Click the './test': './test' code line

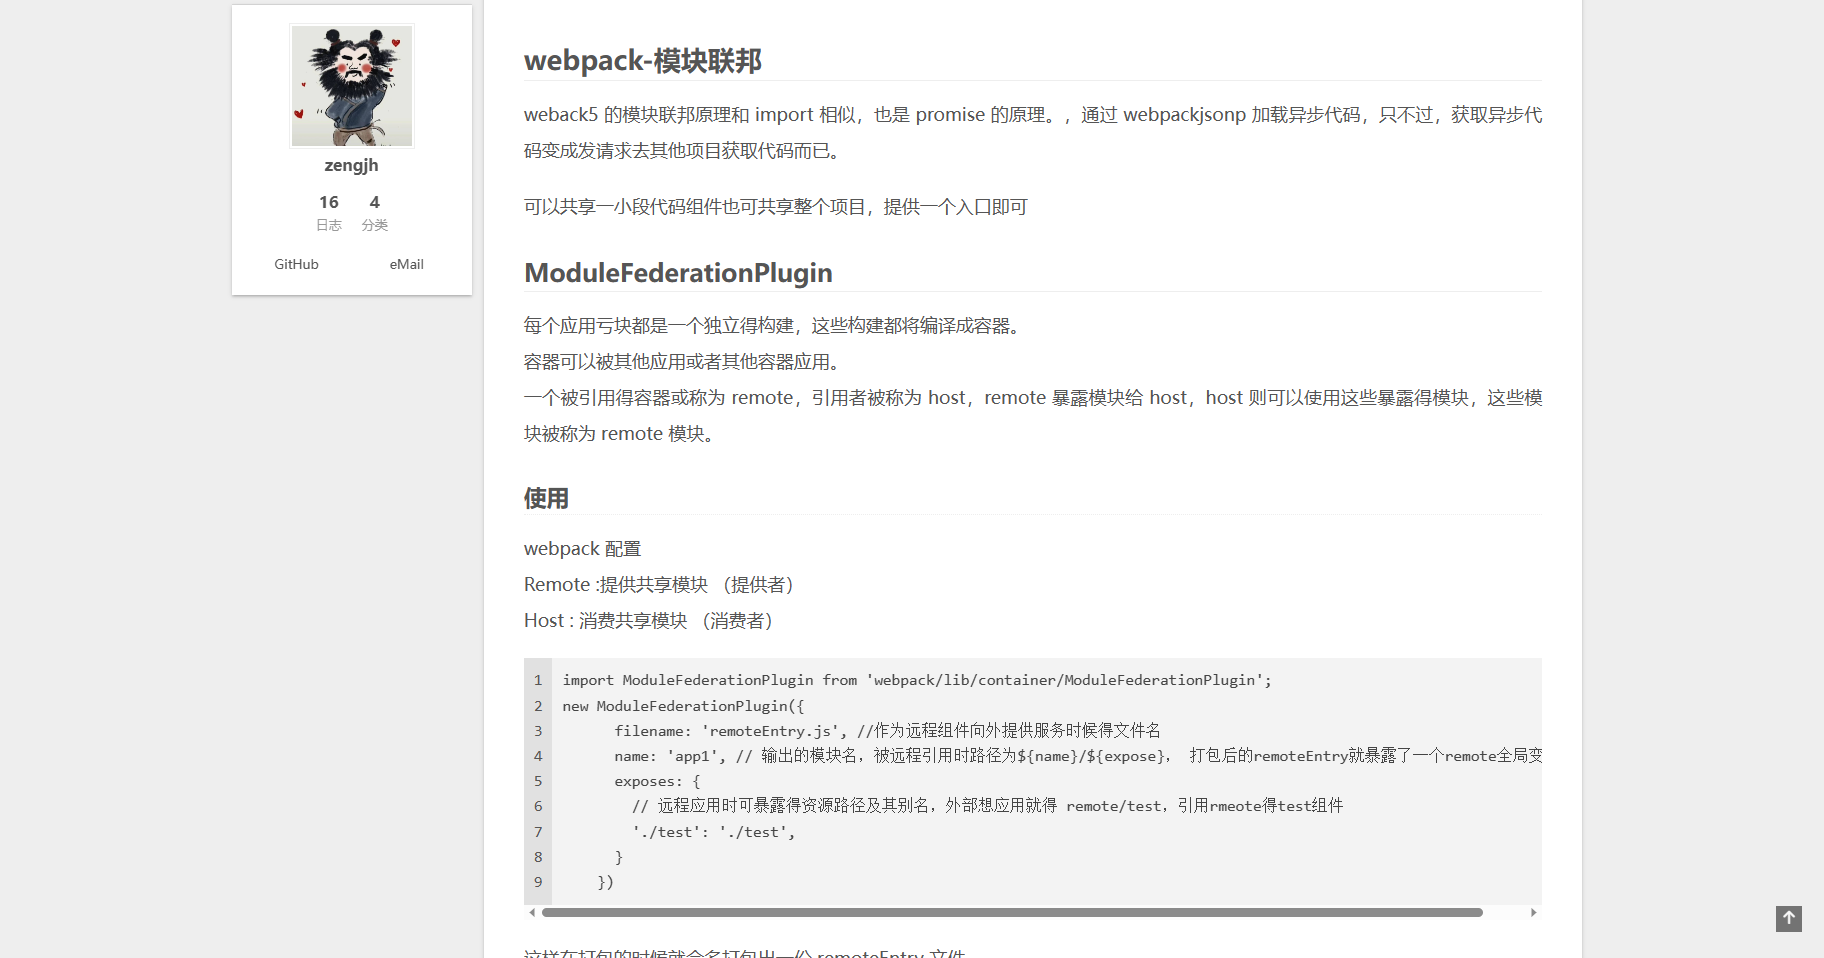click(x=714, y=832)
